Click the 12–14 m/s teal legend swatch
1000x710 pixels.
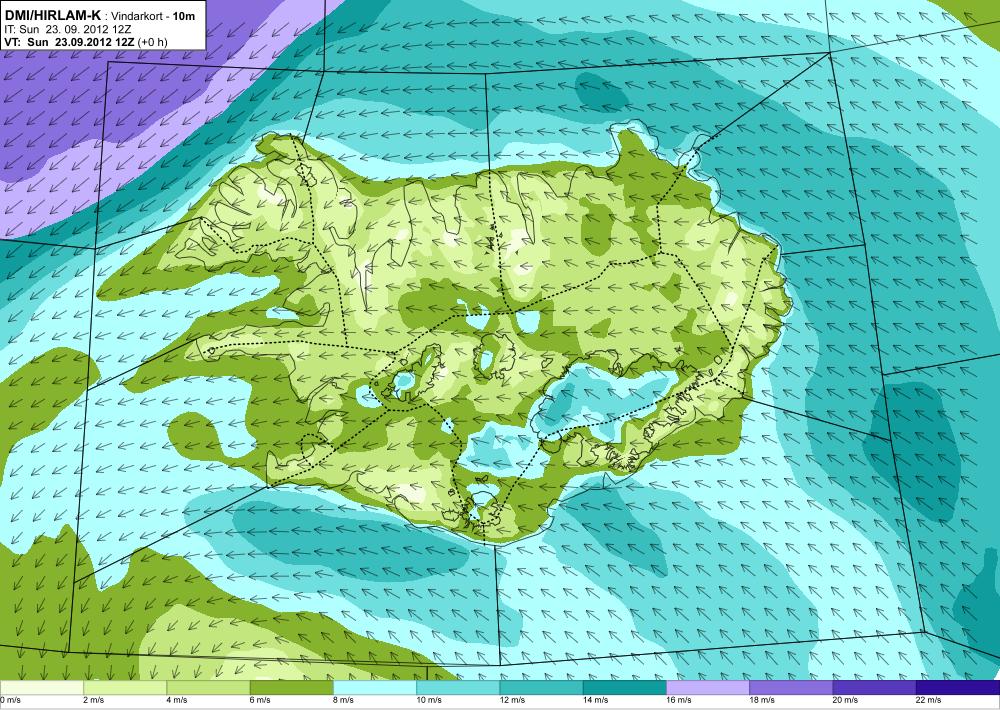[x=541, y=688]
